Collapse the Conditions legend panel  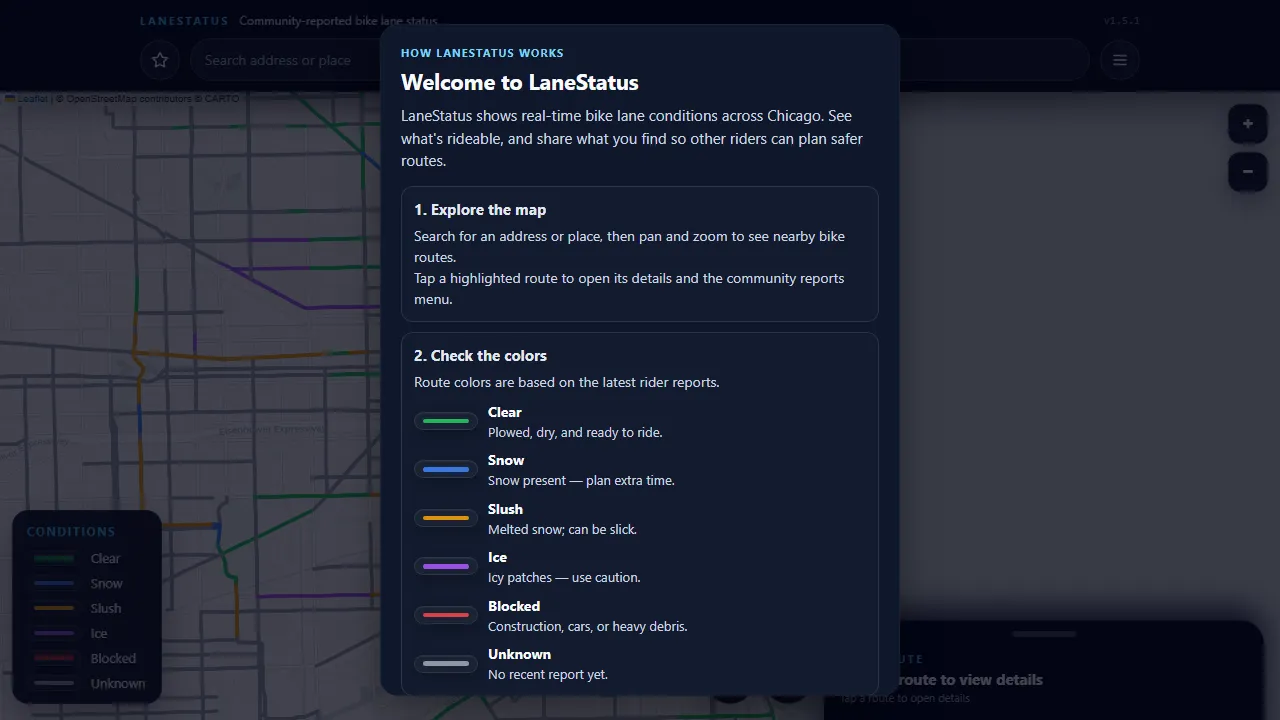point(71,531)
